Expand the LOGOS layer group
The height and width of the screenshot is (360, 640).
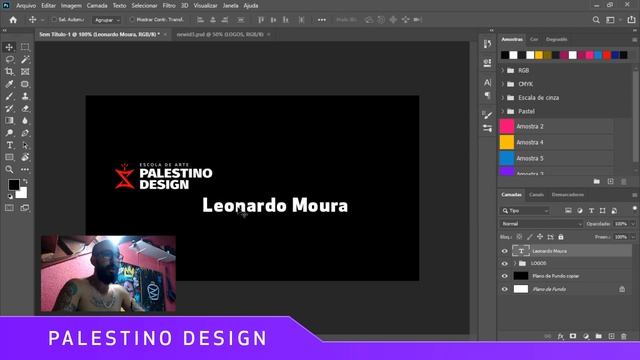click(515, 264)
